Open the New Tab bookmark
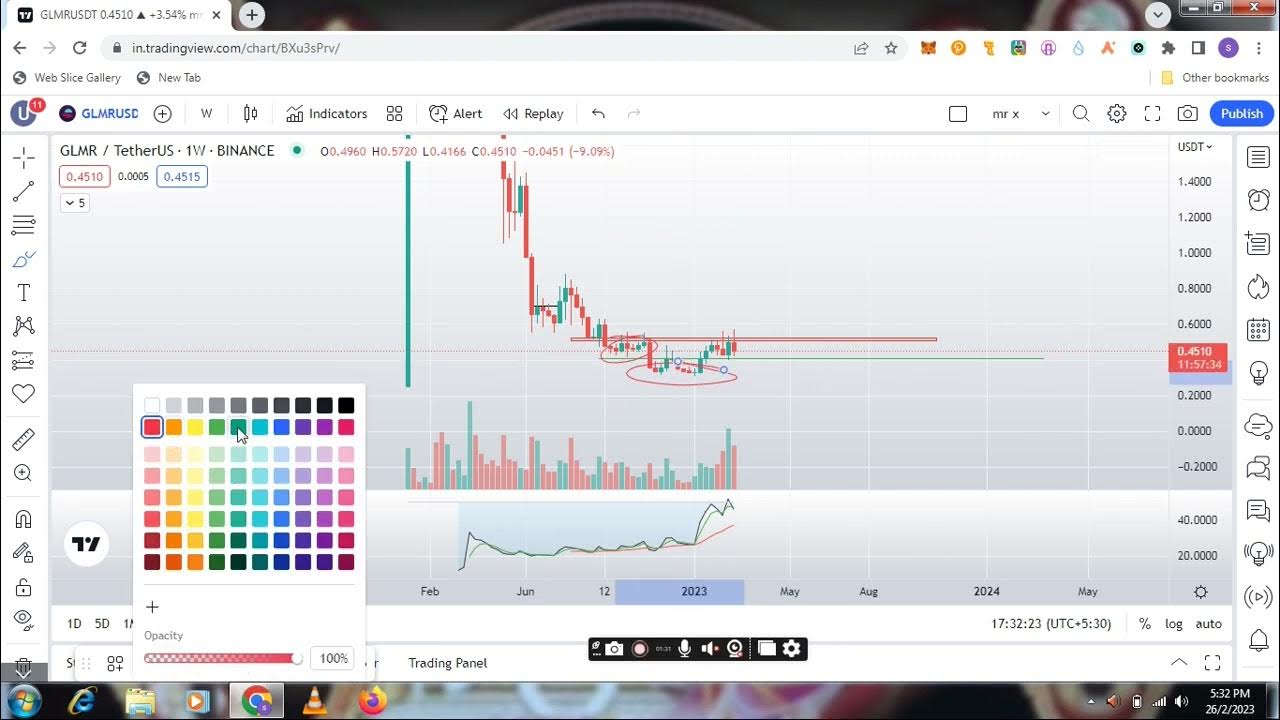The image size is (1280, 720). 169,78
